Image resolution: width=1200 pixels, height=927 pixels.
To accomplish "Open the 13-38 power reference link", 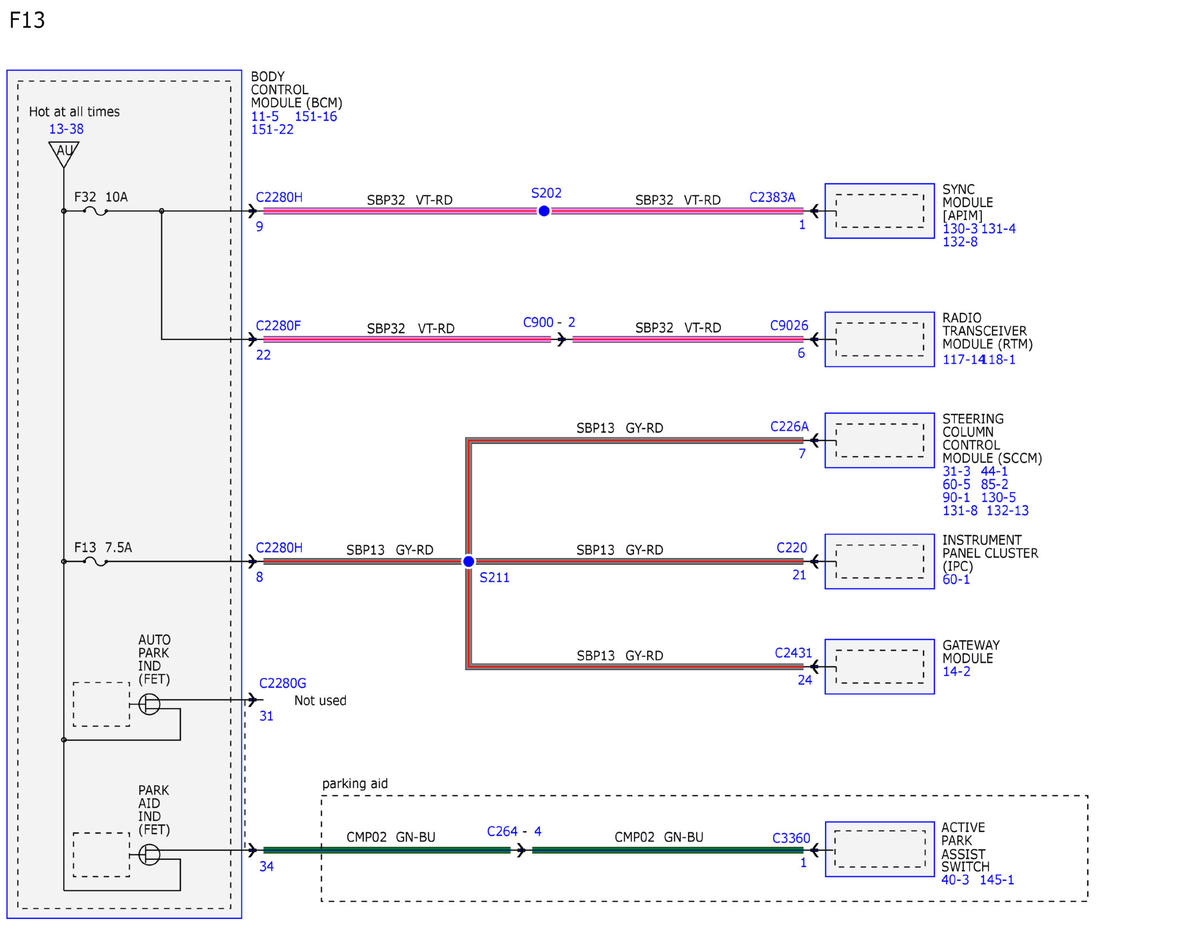I will 66,129.
